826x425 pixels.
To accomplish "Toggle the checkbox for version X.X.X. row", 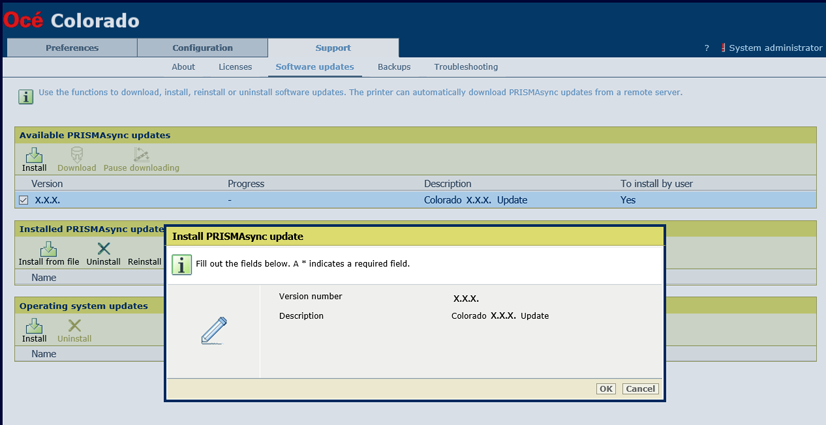I will (23, 200).
